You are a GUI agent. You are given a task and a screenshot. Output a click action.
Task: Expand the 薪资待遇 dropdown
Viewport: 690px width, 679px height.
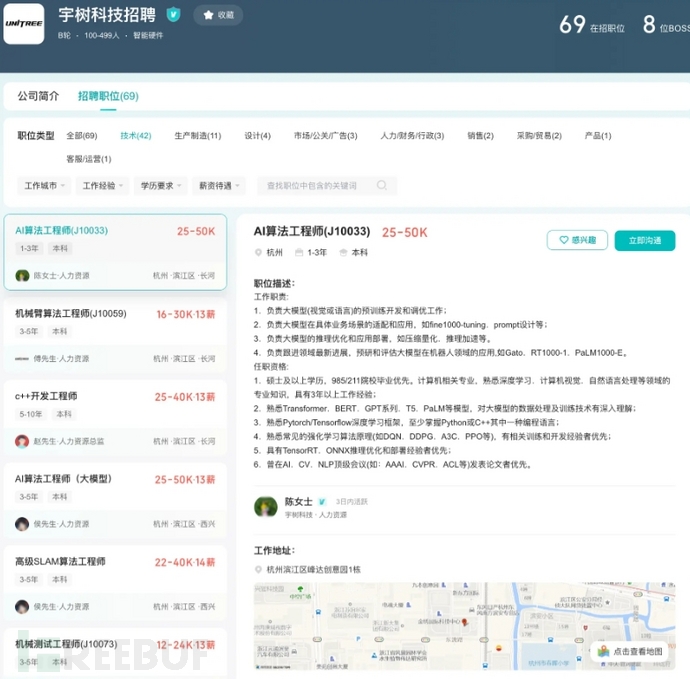219,186
